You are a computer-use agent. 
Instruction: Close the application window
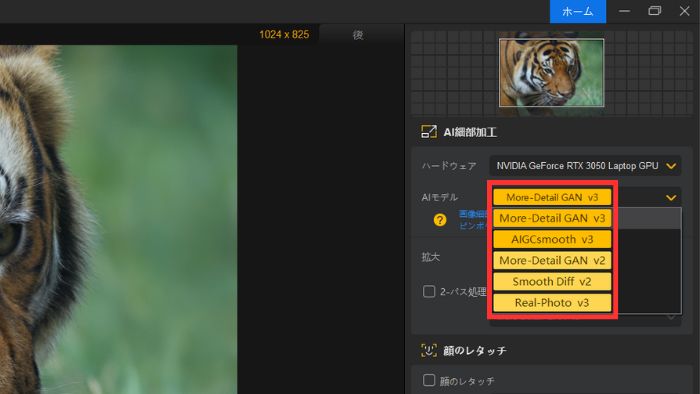684,11
